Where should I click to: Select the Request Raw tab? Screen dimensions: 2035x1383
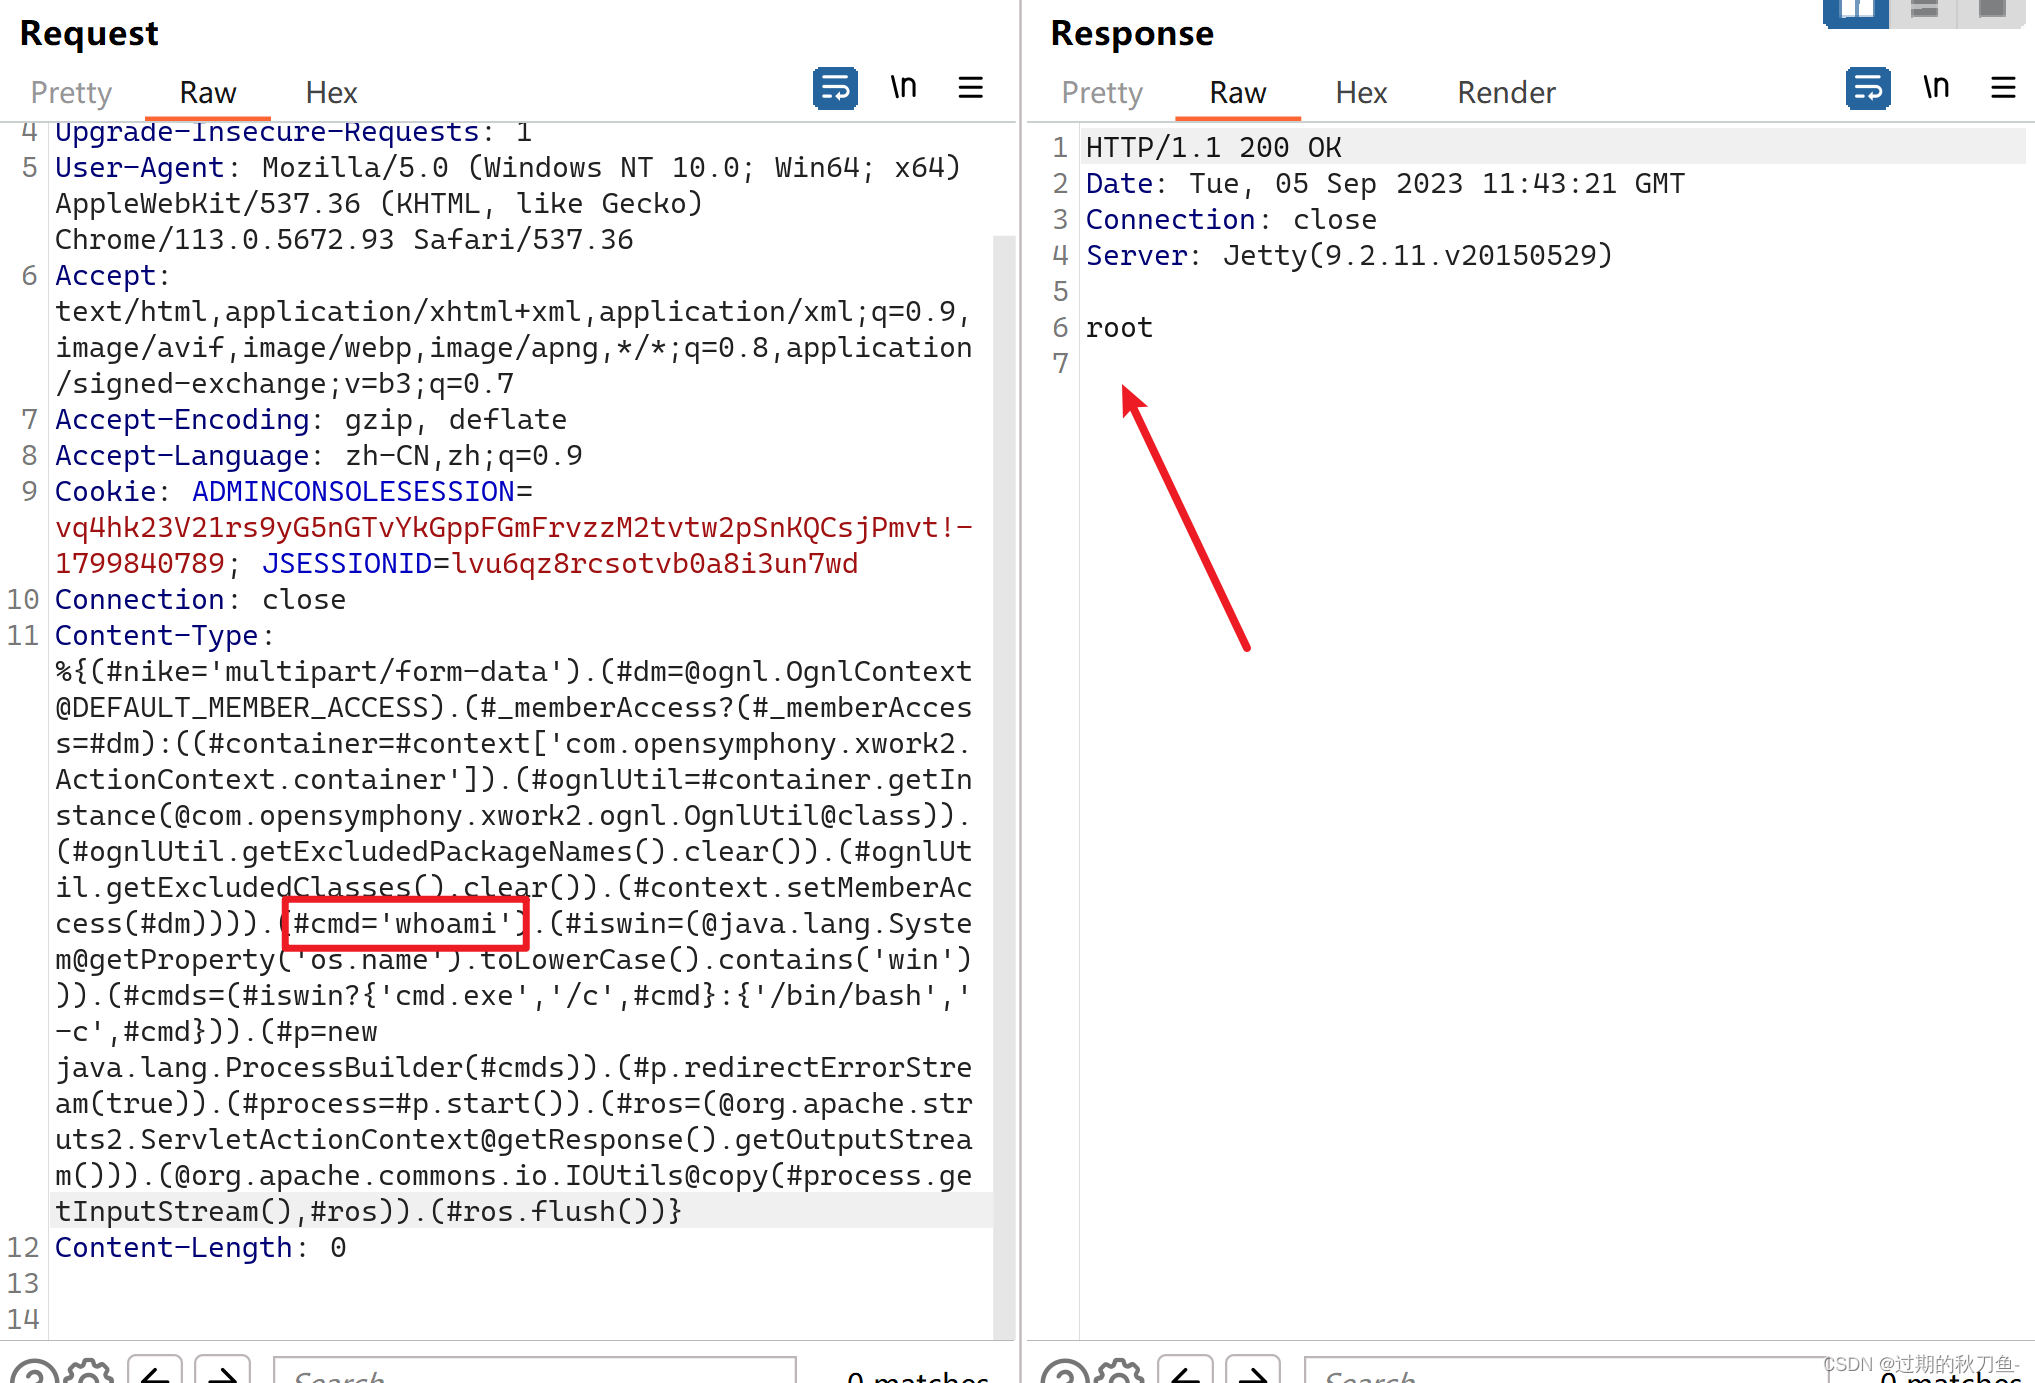coord(208,93)
